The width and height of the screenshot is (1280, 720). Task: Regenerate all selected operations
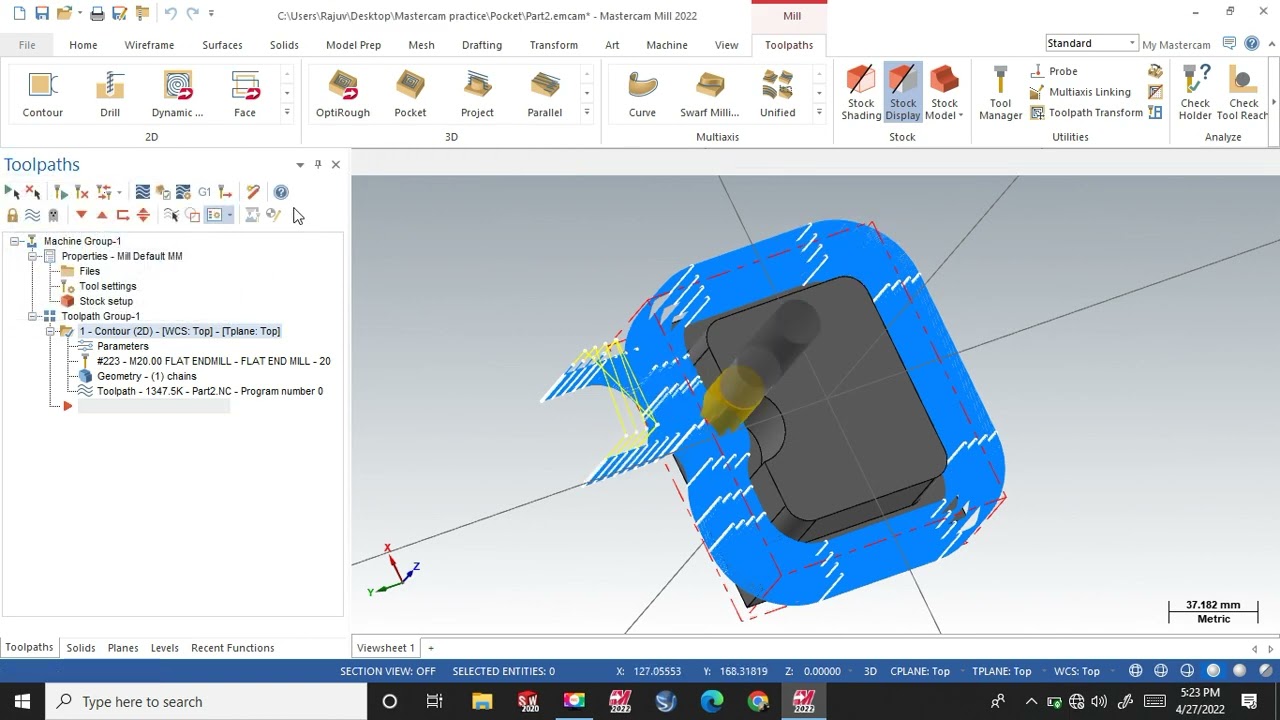pyautogui.click(x=61, y=192)
